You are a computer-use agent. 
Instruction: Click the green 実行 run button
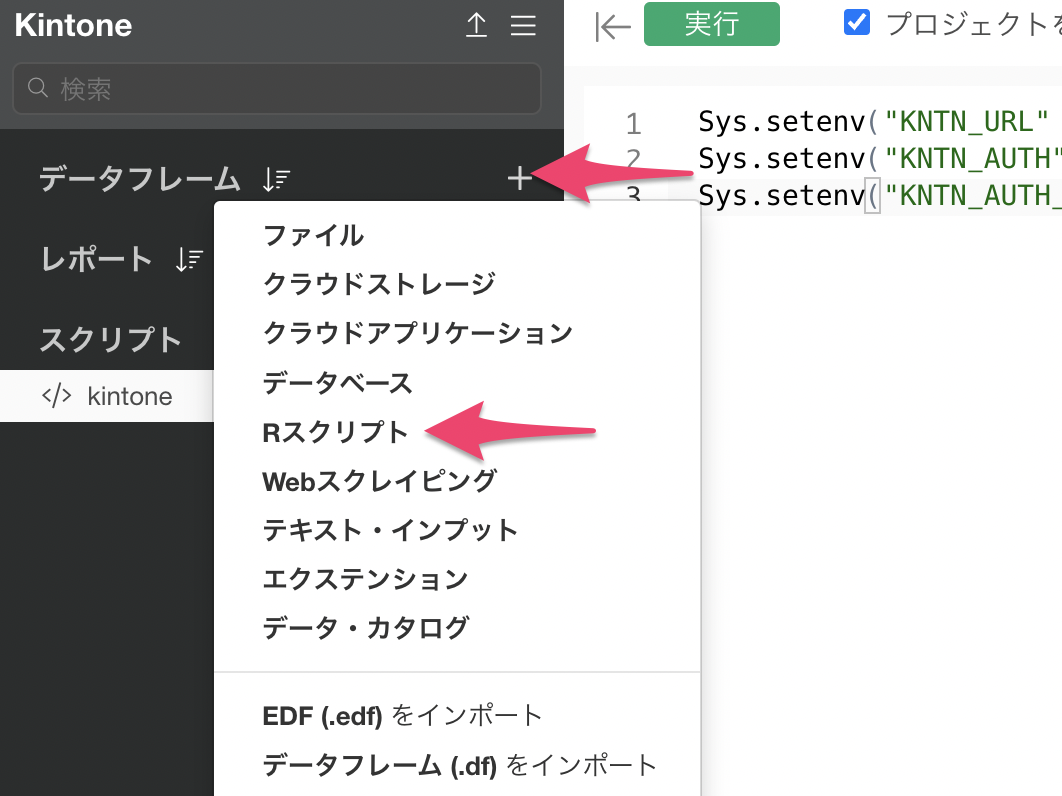coord(711,24)
